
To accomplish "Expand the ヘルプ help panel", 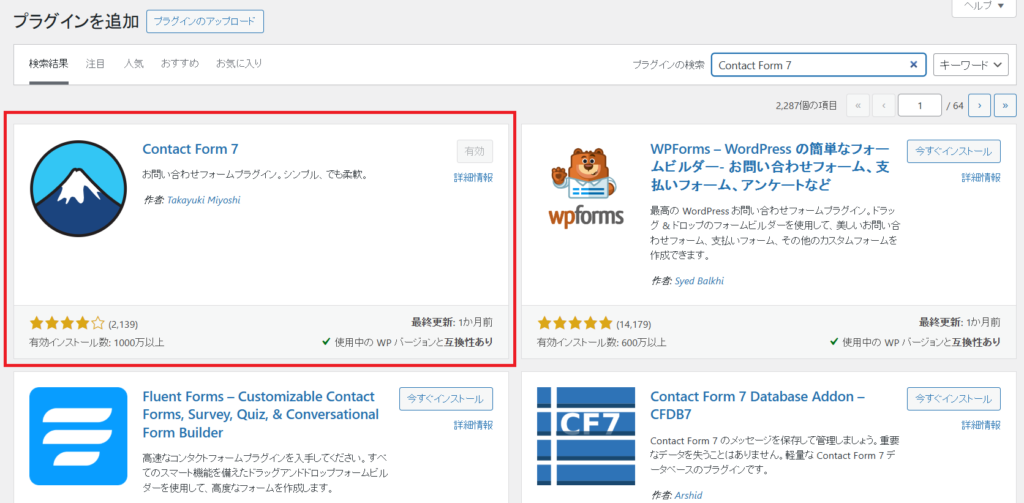I will [x=984, y=6].
